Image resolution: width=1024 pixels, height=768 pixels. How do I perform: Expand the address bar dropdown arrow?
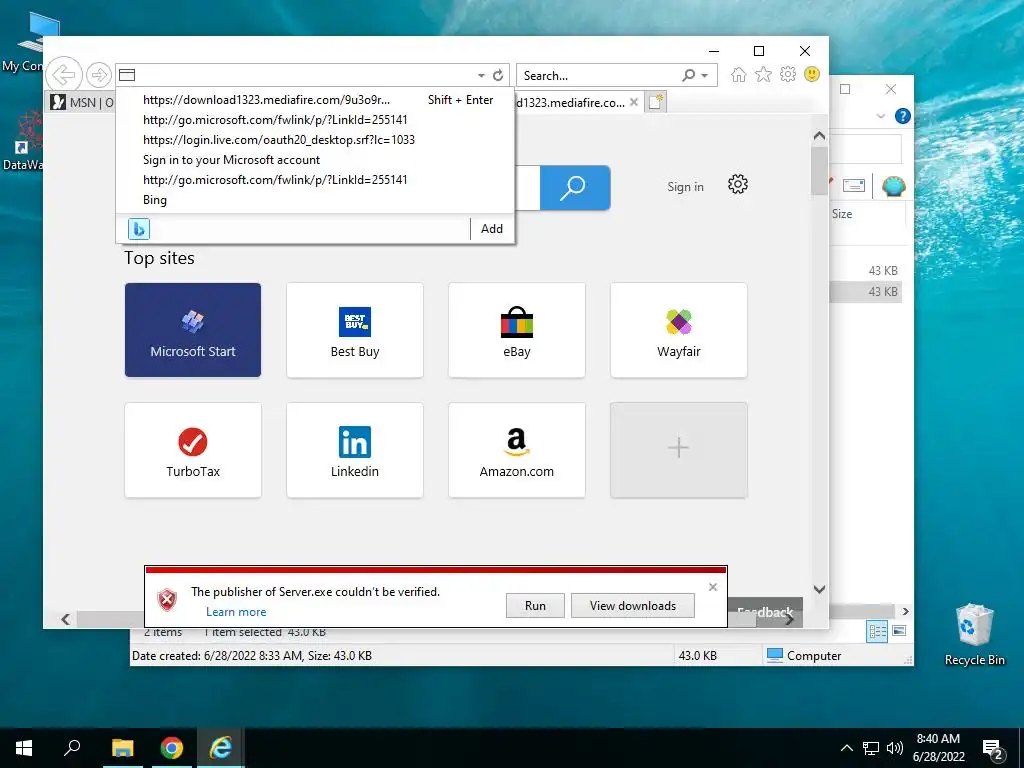click(481, 76)
